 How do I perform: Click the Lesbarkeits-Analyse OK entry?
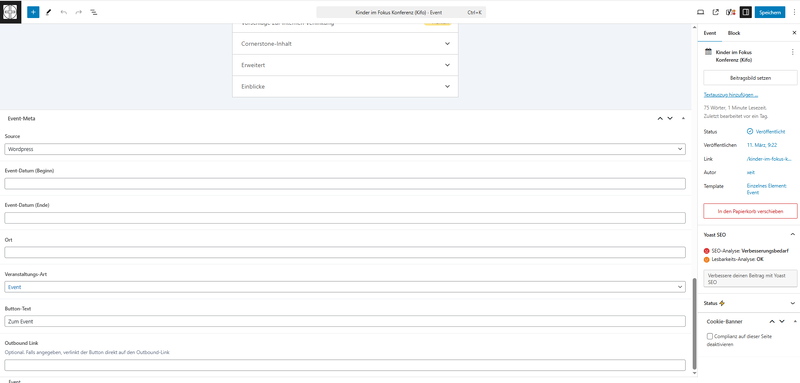click(733, 260)
